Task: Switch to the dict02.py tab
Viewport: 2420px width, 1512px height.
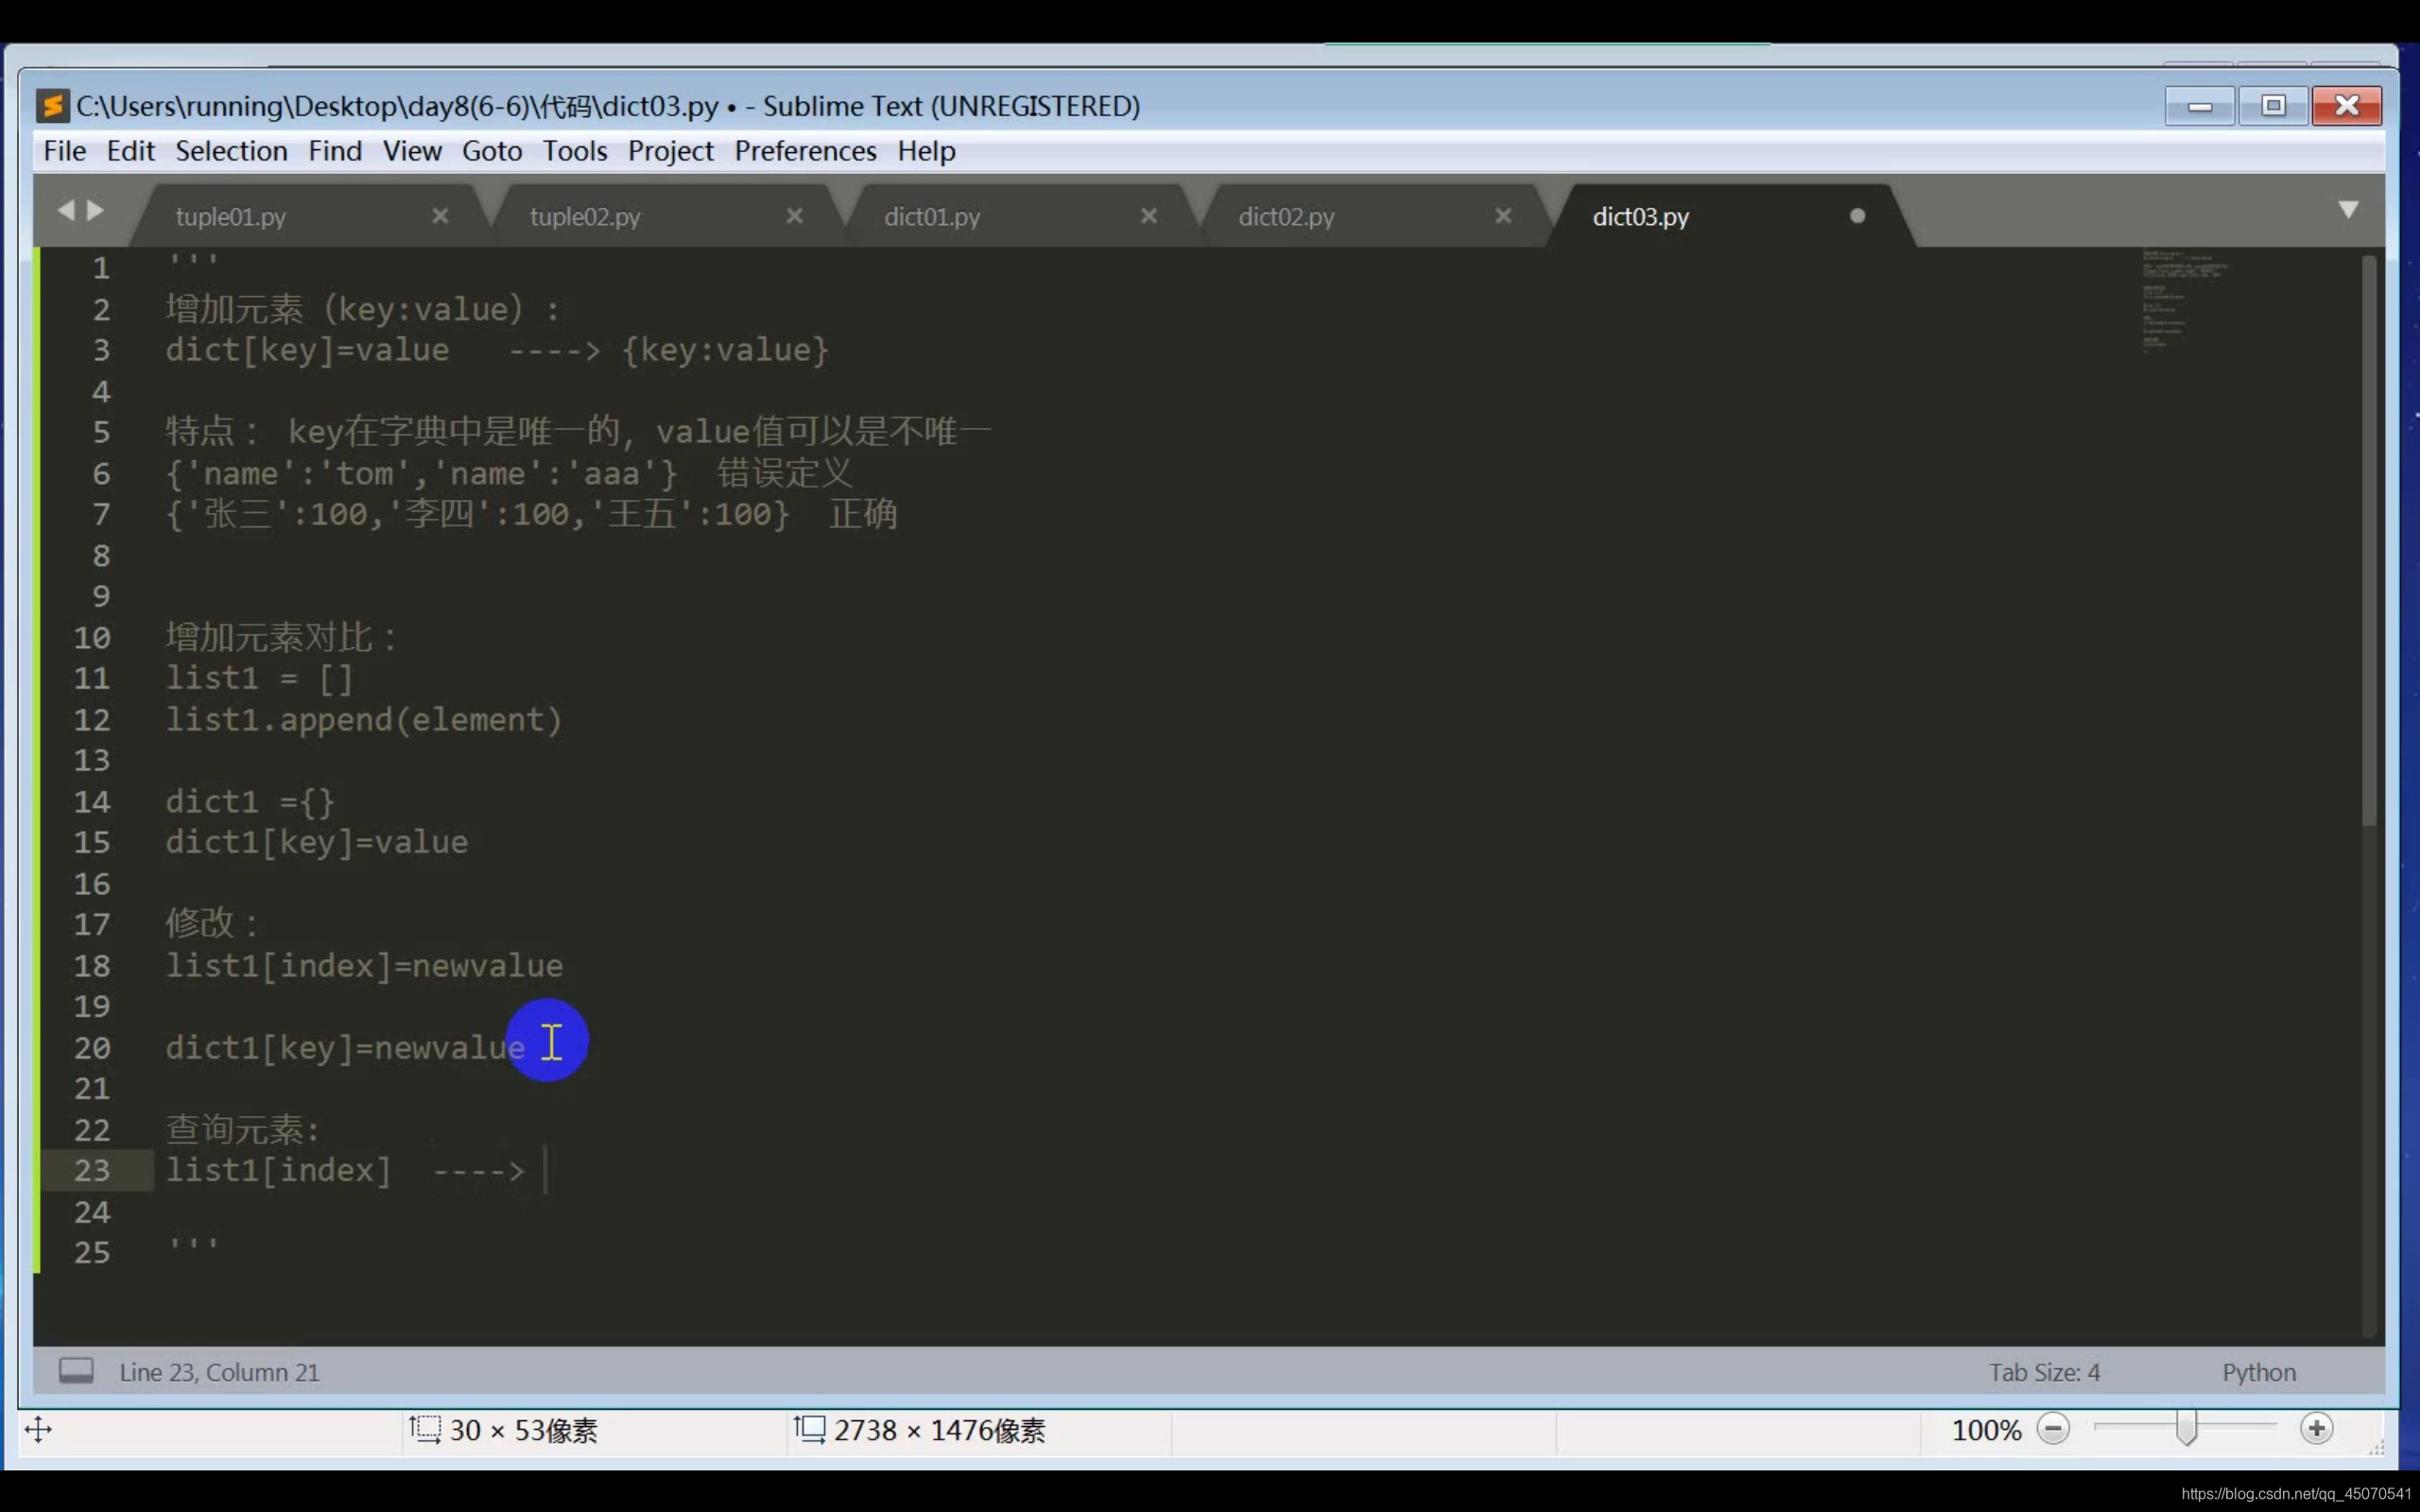Action: point(1286,217)
